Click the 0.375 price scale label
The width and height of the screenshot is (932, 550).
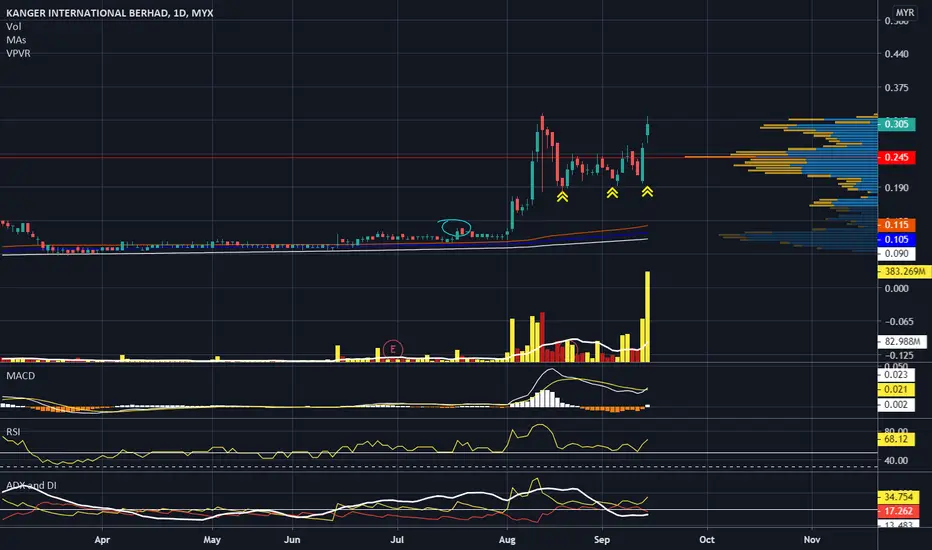pyautogui.click(x=896, y=87)
